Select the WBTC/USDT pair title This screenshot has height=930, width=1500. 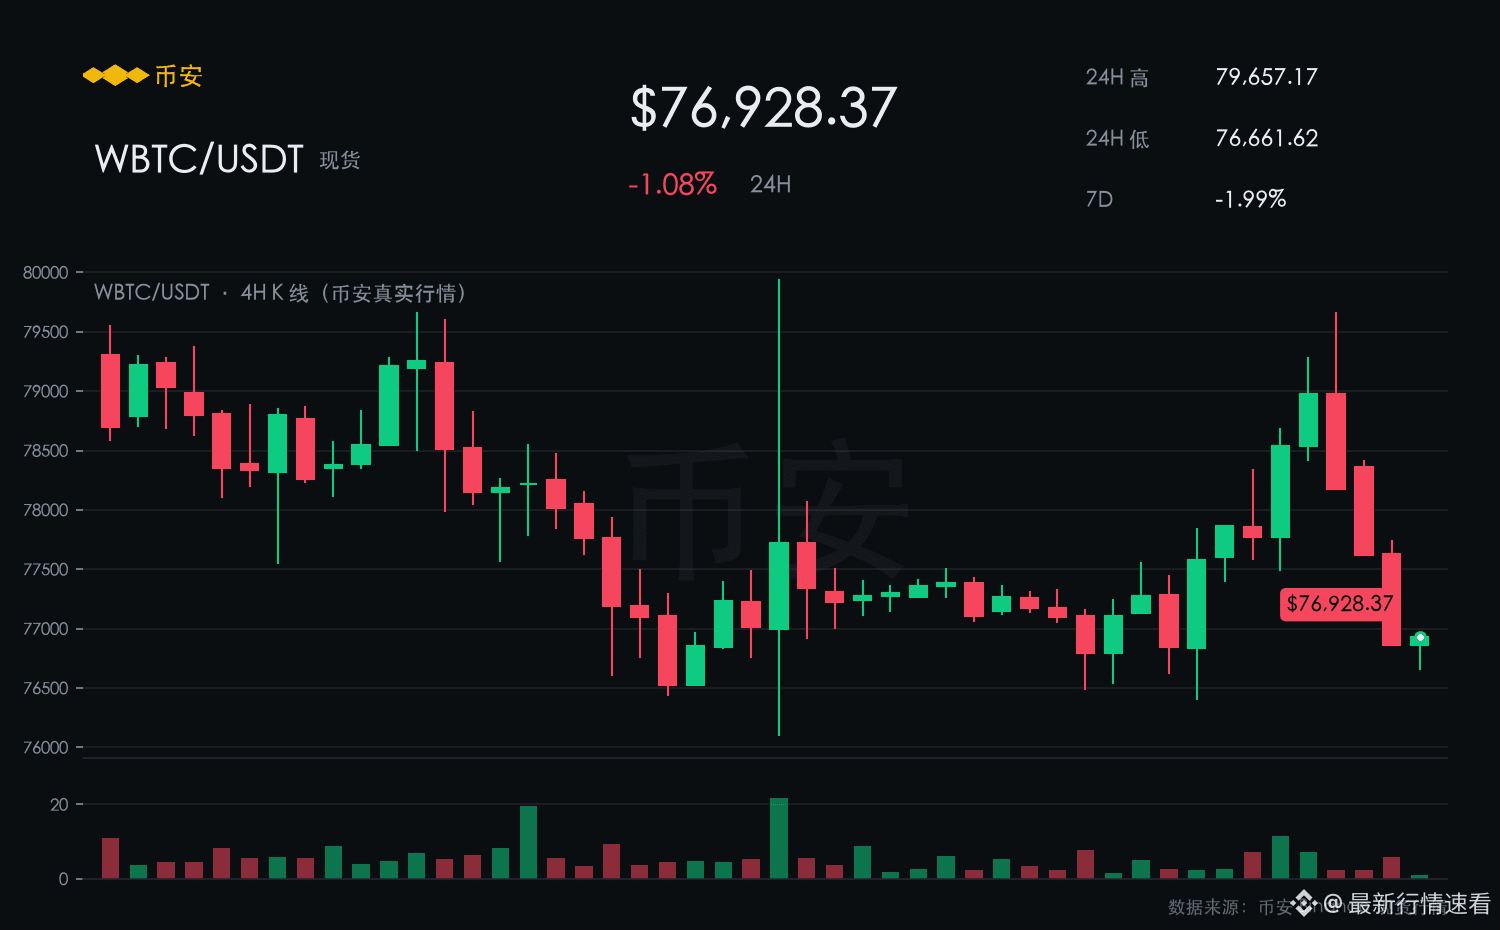[198, 159]
